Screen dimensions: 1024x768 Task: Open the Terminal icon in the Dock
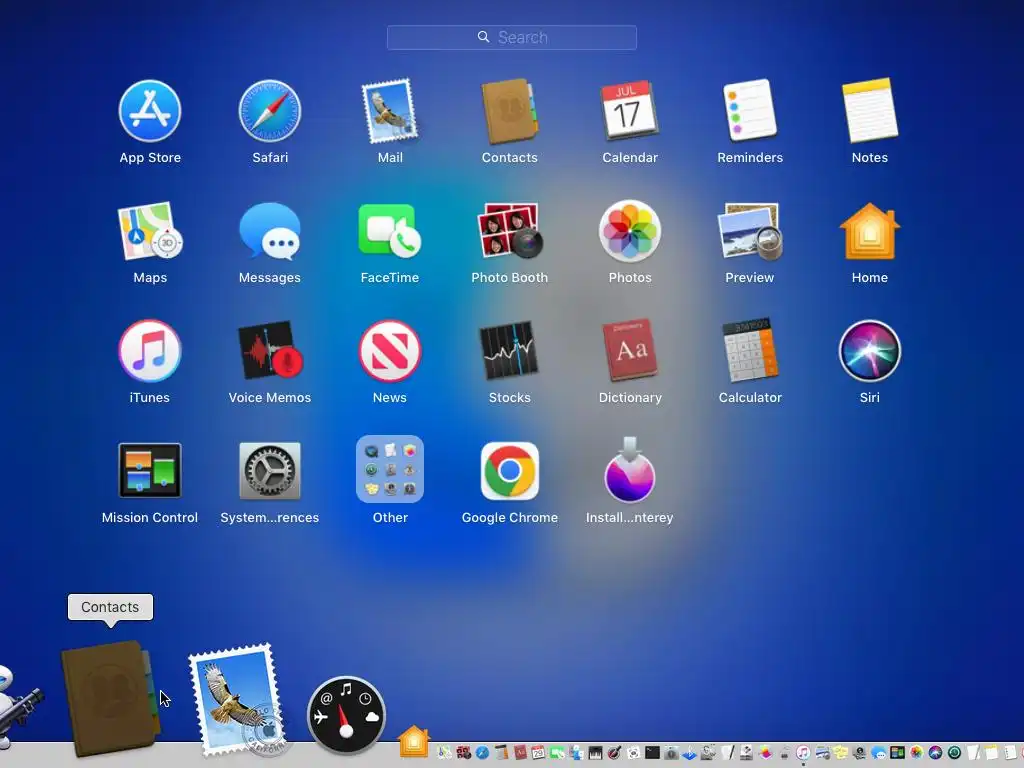click(x=652, y=753)
